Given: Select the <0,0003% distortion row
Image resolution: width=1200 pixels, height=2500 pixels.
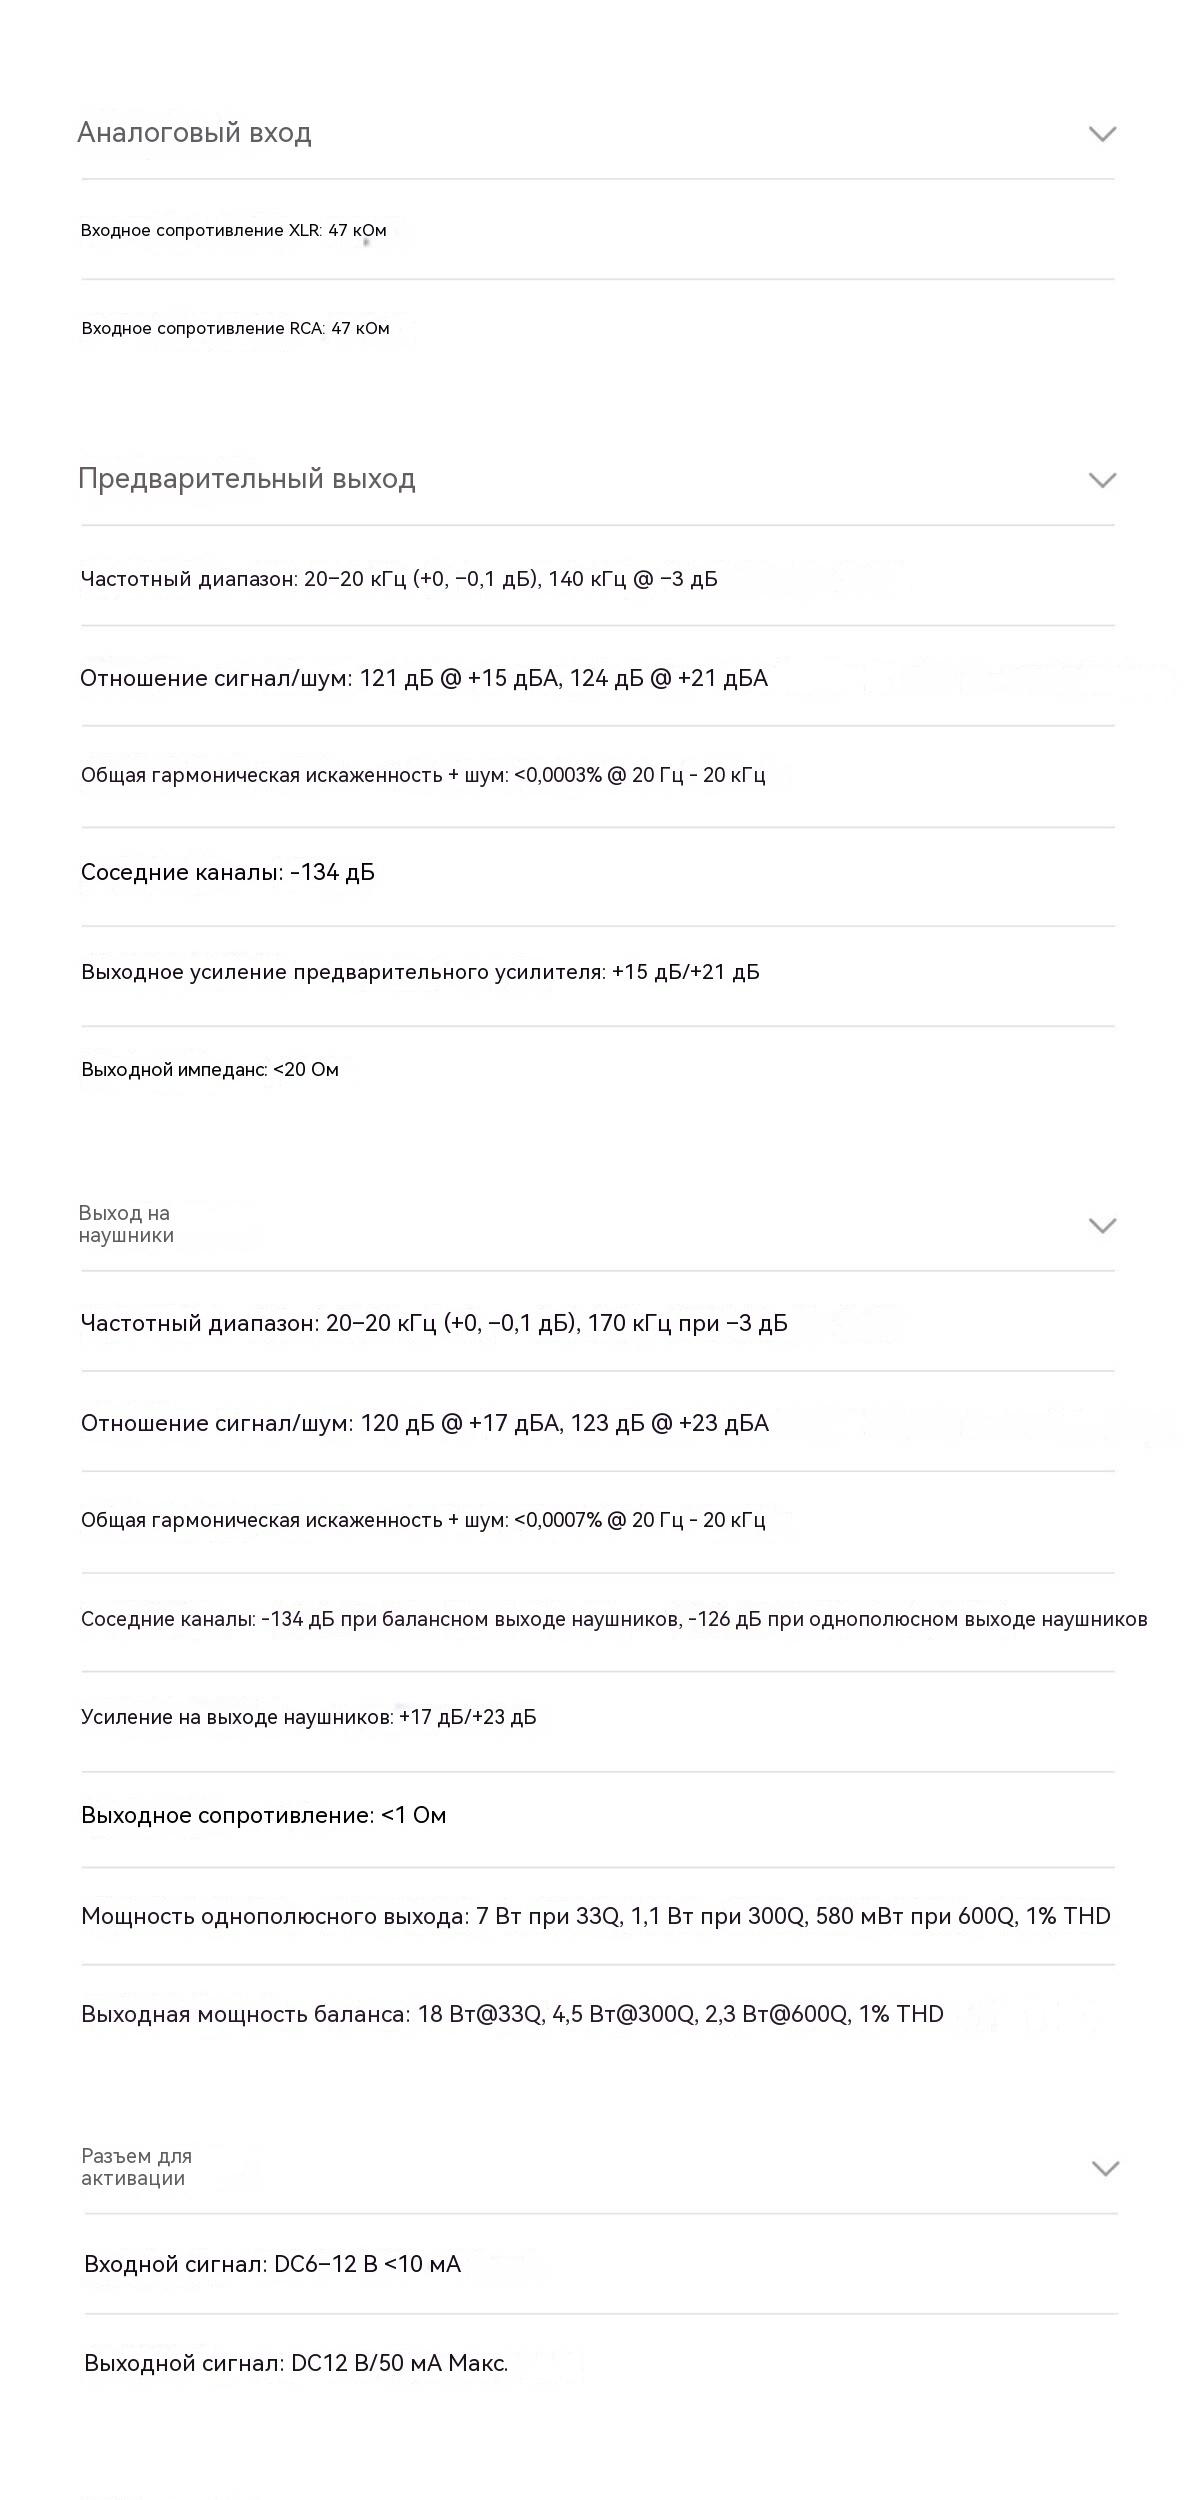Looking at the screenshot, I should pos(598,775).
